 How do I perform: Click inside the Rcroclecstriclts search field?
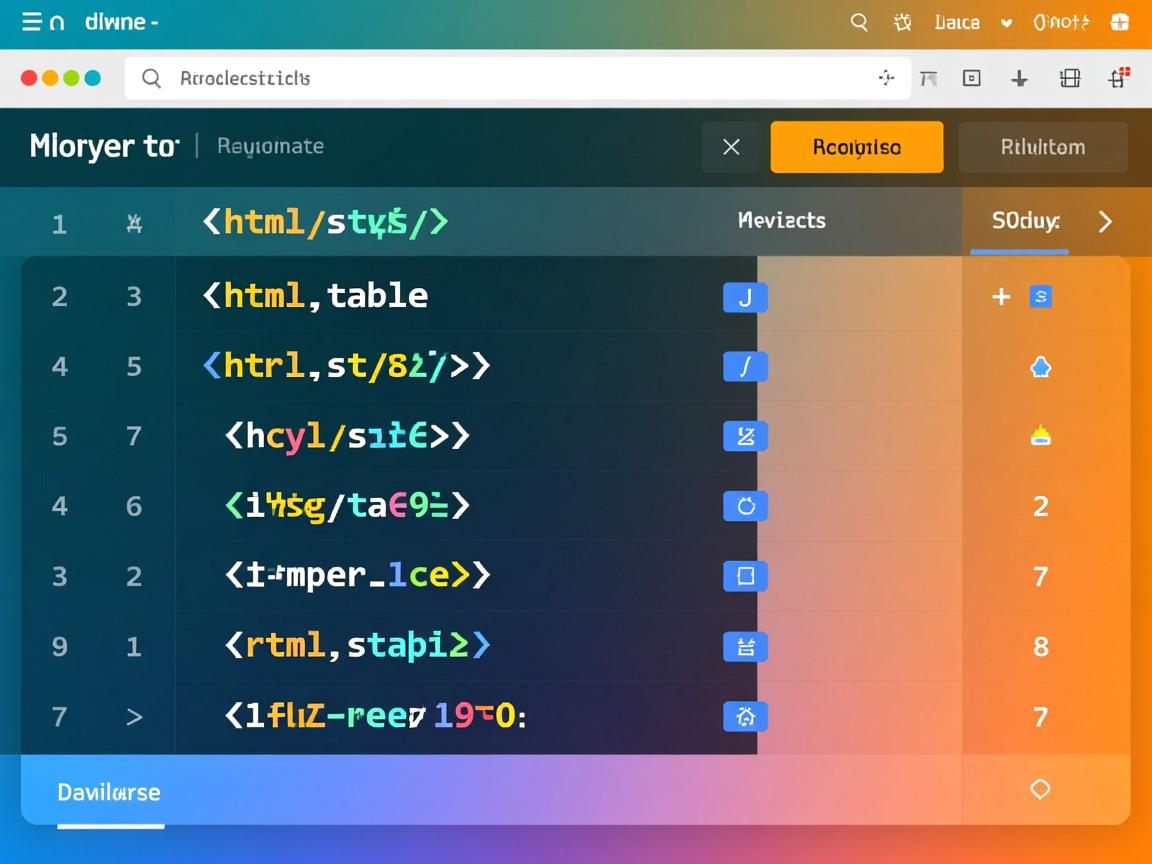click(x=500, y=78)
